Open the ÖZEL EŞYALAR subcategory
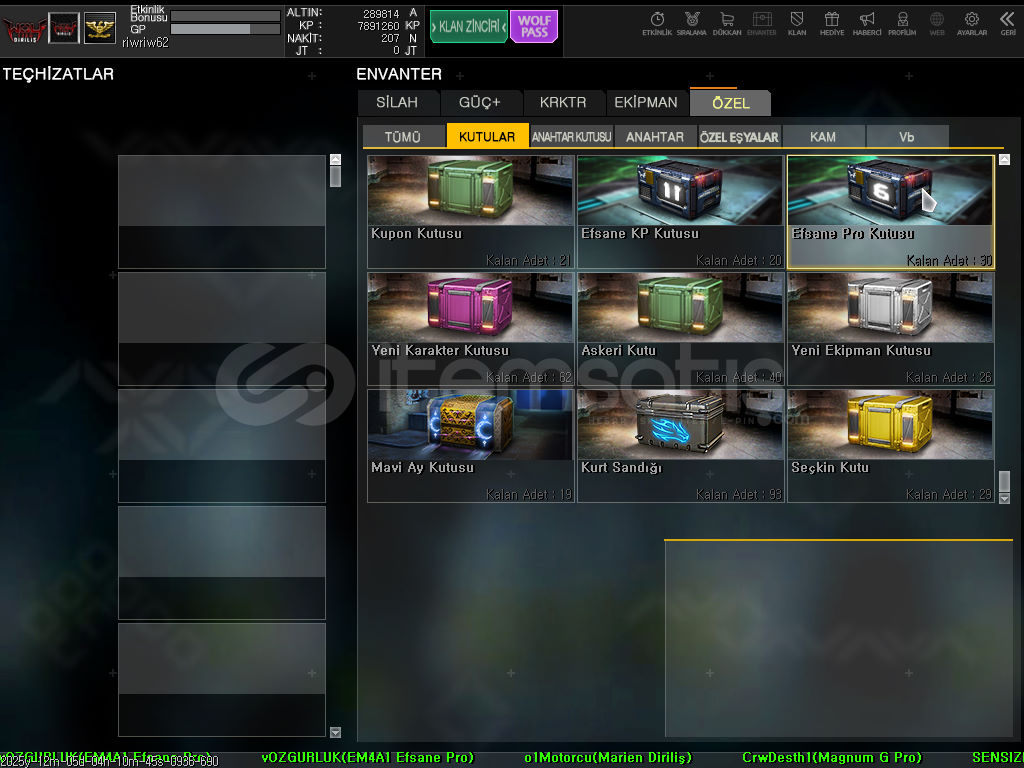 739,136
